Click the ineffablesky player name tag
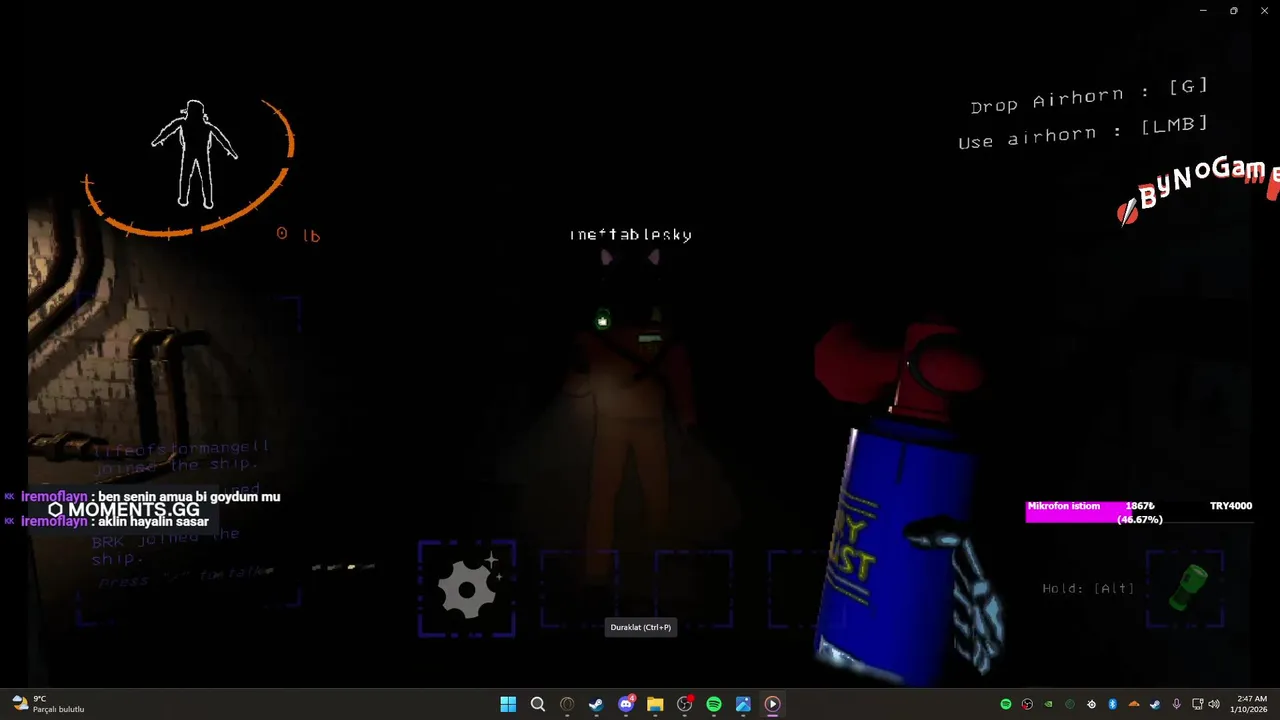Viewport: 1280px width, 720px height. point(631,235)
